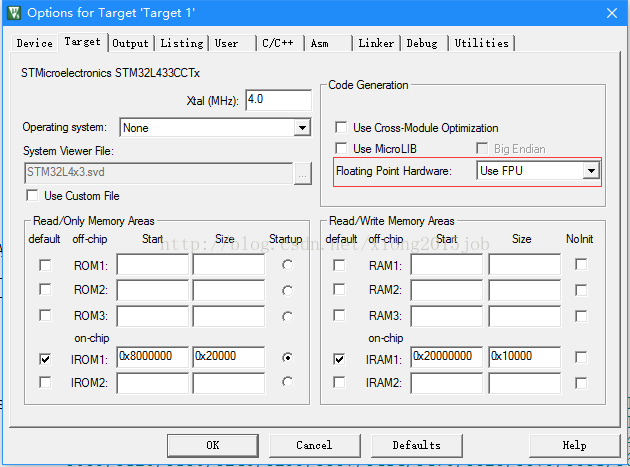The height and width of the screenshot is (467, 630).
Task: Enable Use MicroLIB option
Action: (341, 148)
